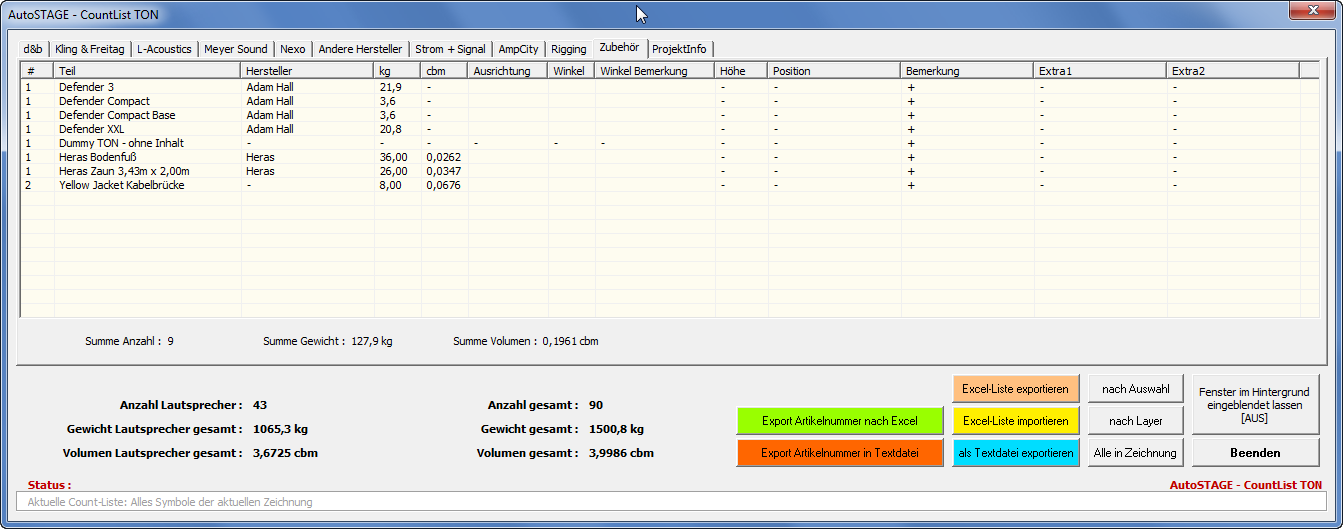Switch to Meyer Sound tab
The image size is (1343, 529).
[x=236, y=49]
